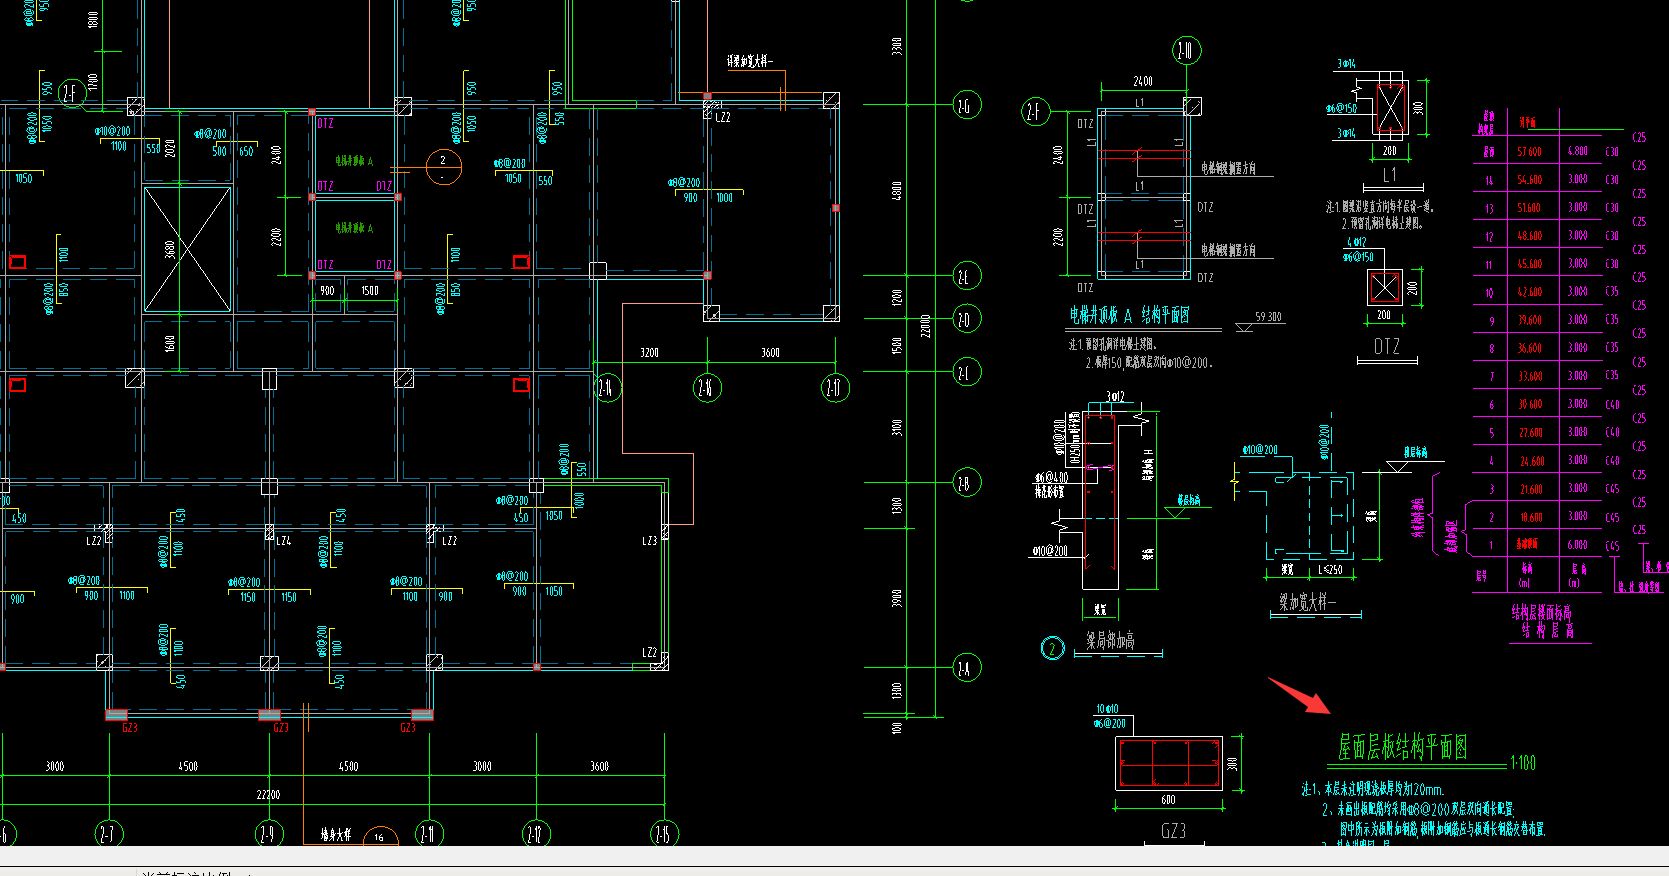Select the note about 120mm slab thickness

pyautogui.click(x=1373, y=790)
